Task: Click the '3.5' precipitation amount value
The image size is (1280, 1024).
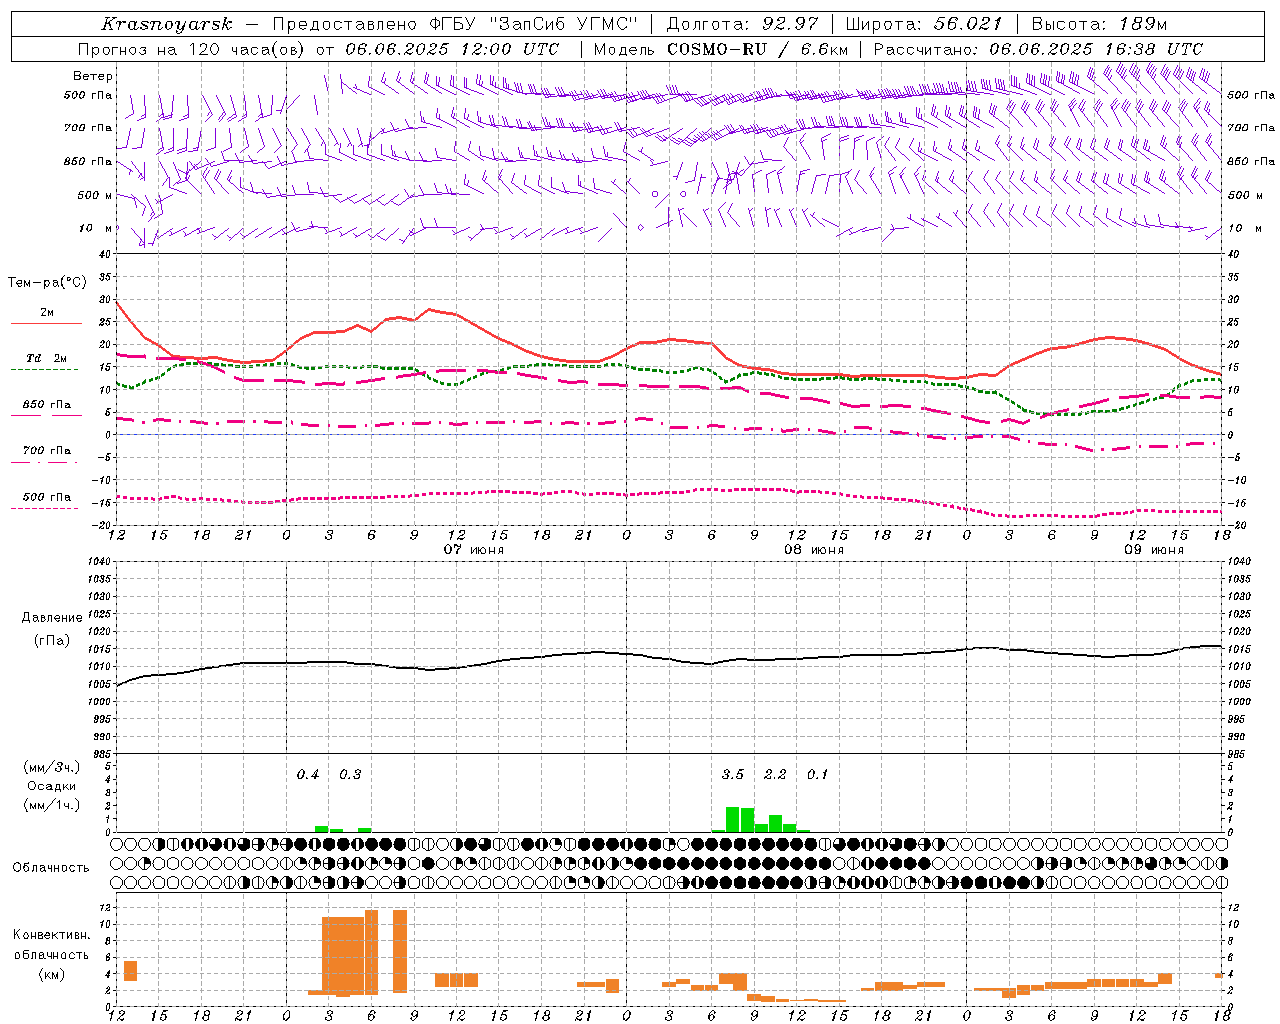Action: click(x=733, y=775)
